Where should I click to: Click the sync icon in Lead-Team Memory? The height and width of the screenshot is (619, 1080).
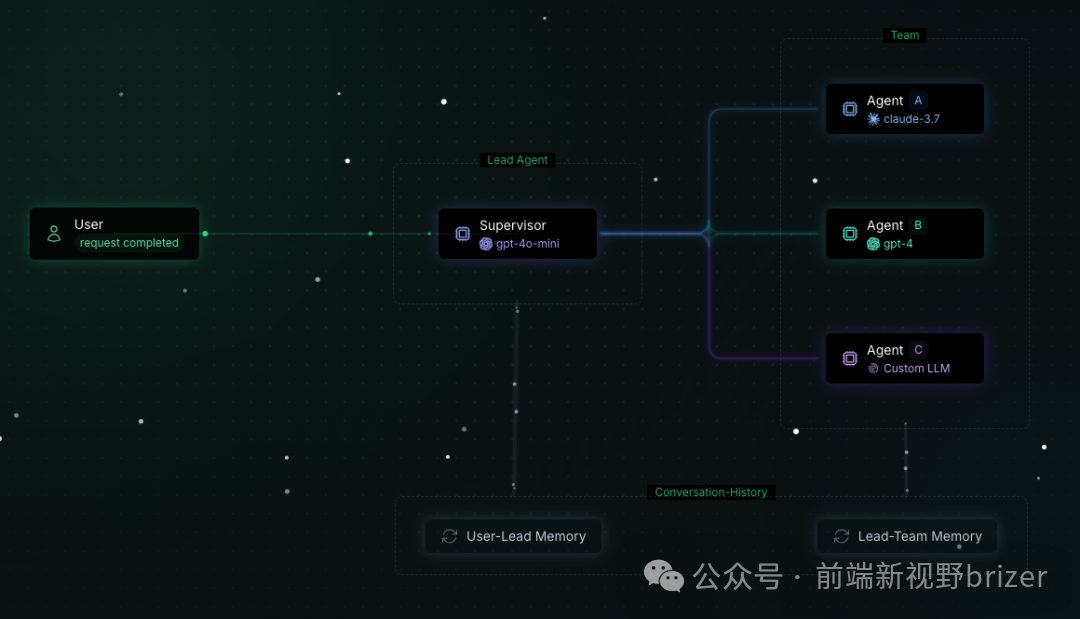click(x=841, y=536)
